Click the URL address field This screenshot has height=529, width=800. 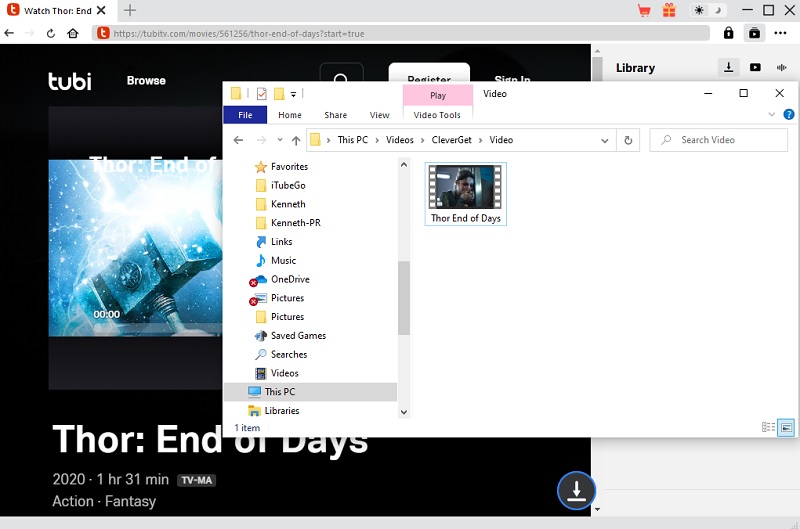(401, 34)
